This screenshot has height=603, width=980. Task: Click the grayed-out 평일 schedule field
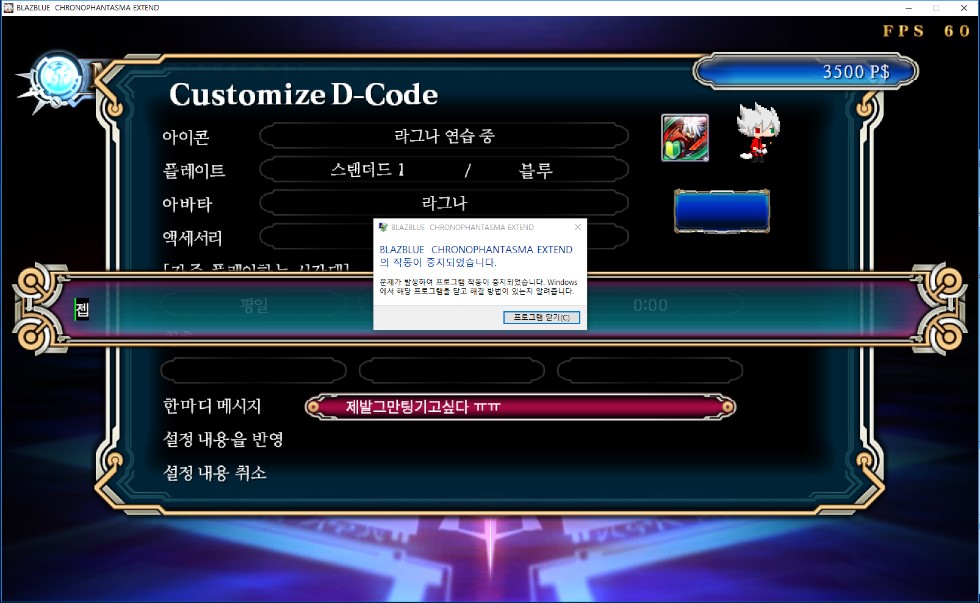tap(254, 307)
